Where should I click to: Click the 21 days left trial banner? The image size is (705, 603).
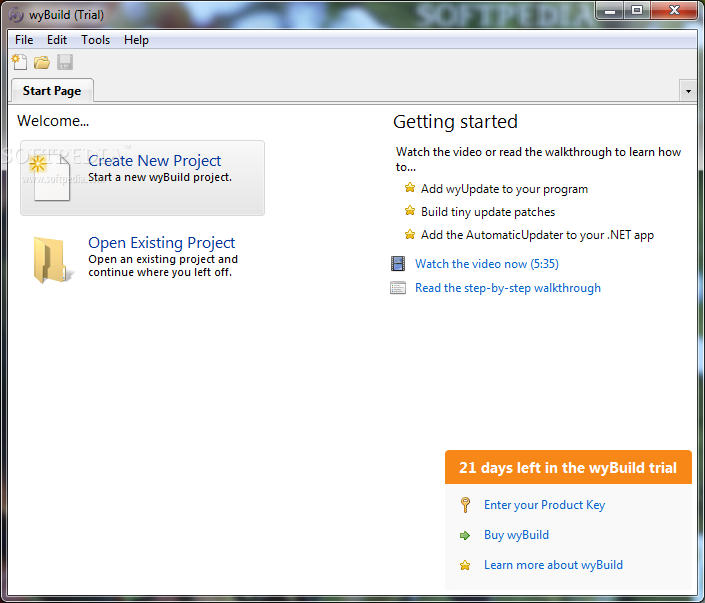(x=568, y=468)
